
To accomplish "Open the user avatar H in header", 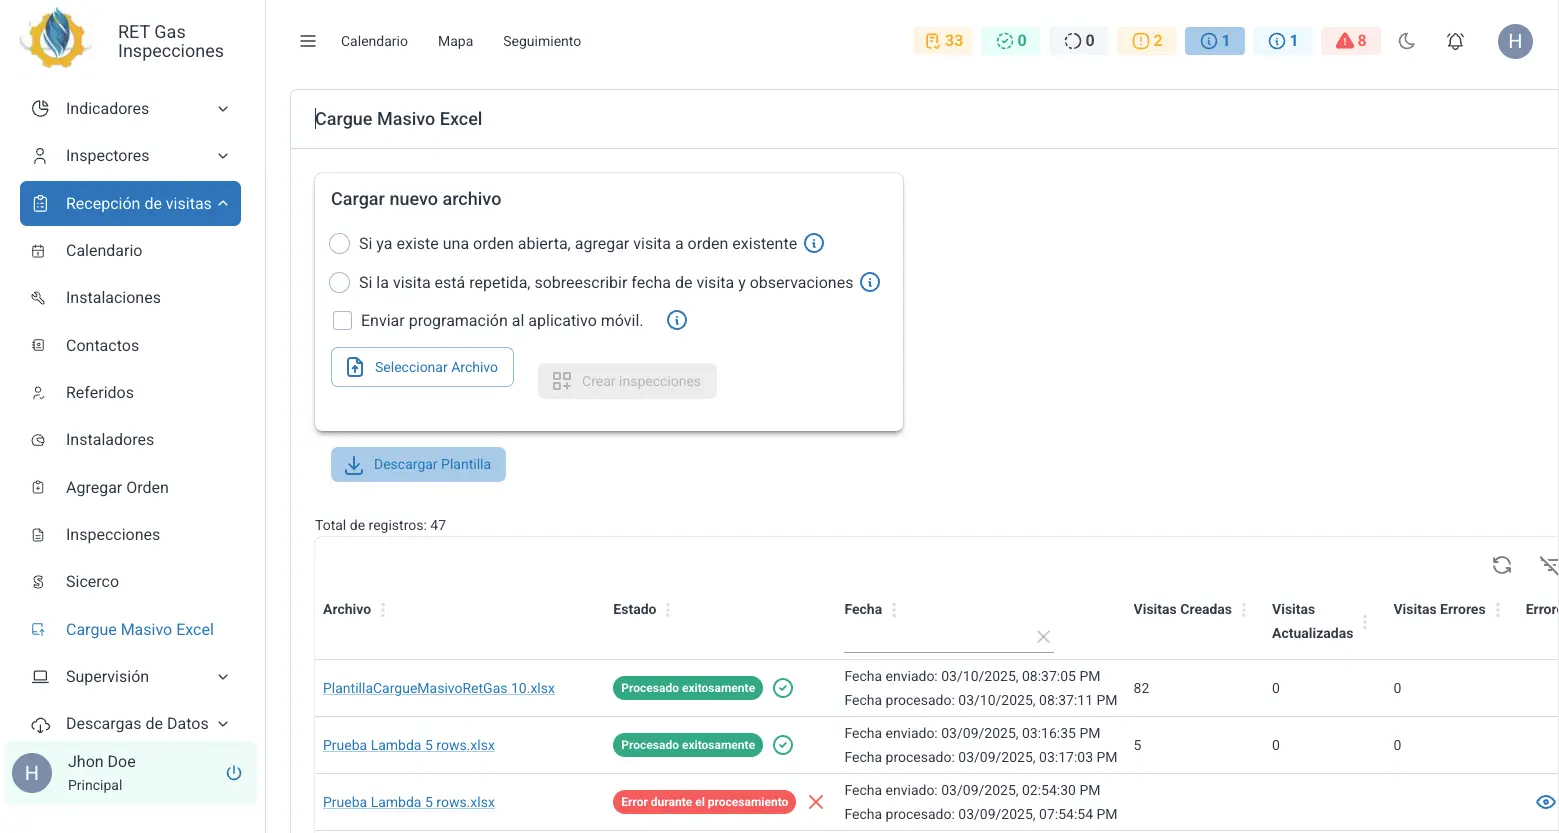I will [1515, 41].
